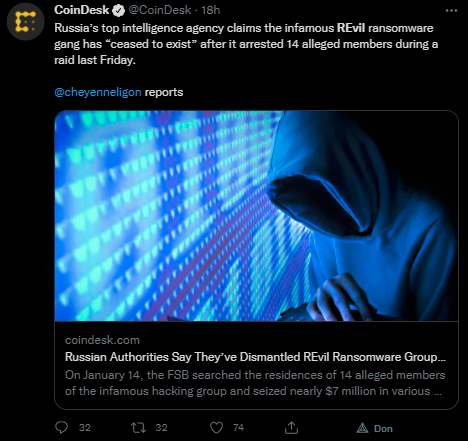Screen dimensions: 468x441
Task: Open the CoinDesk profile avatar
Action: click(x=26, y=22)
